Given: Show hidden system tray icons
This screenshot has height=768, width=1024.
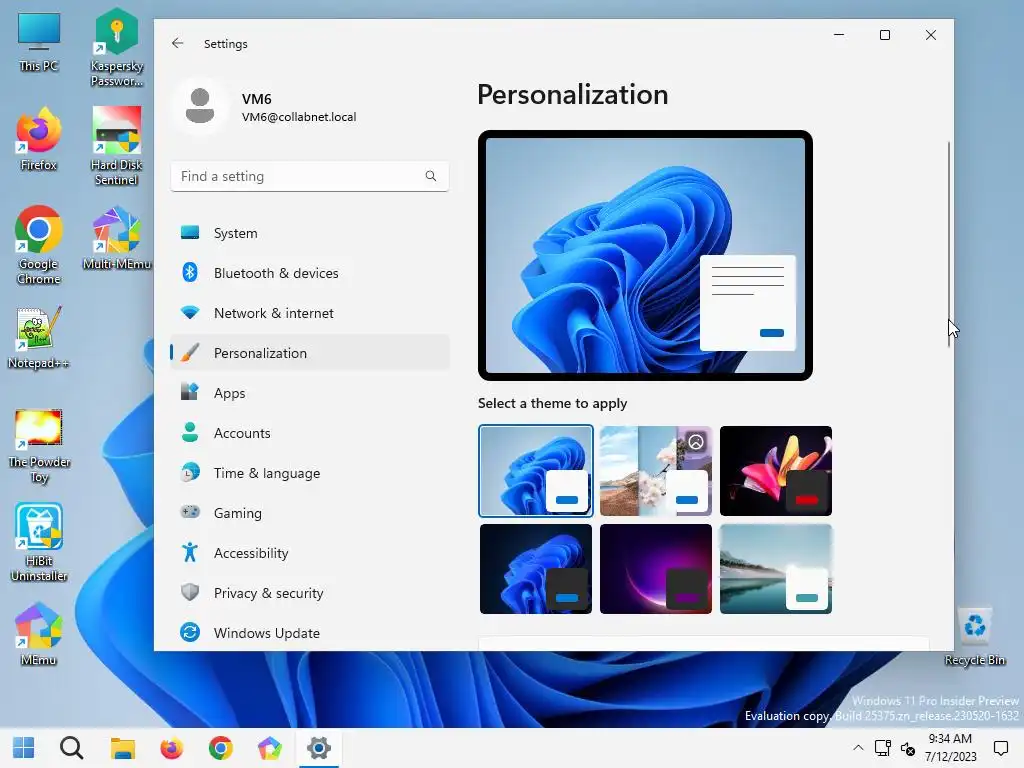Looking at the screenshot, I should 858,748.
